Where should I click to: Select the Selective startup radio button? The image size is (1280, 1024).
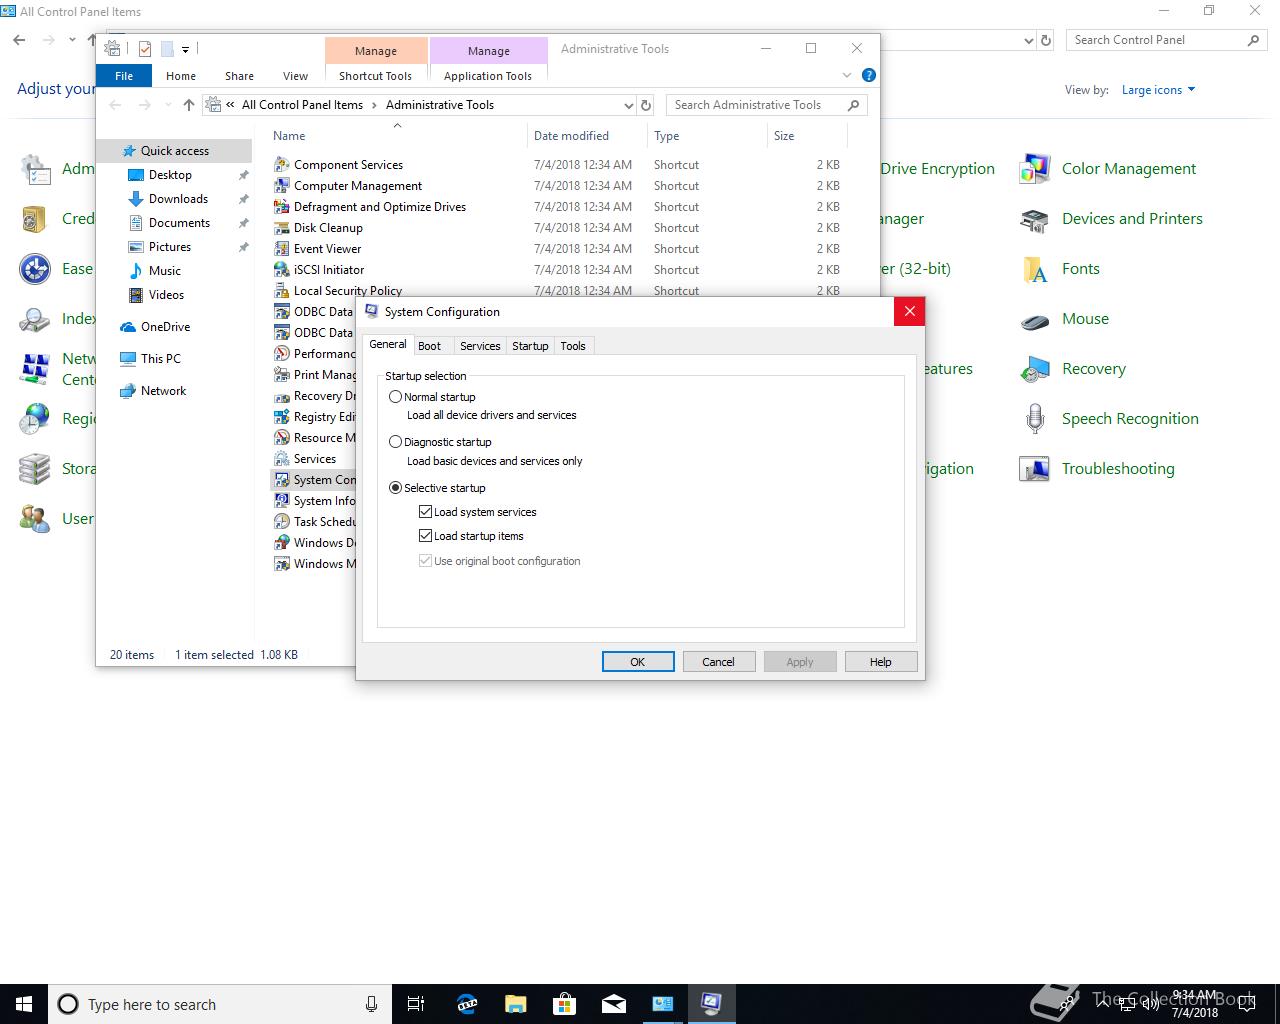coord(396,488)
